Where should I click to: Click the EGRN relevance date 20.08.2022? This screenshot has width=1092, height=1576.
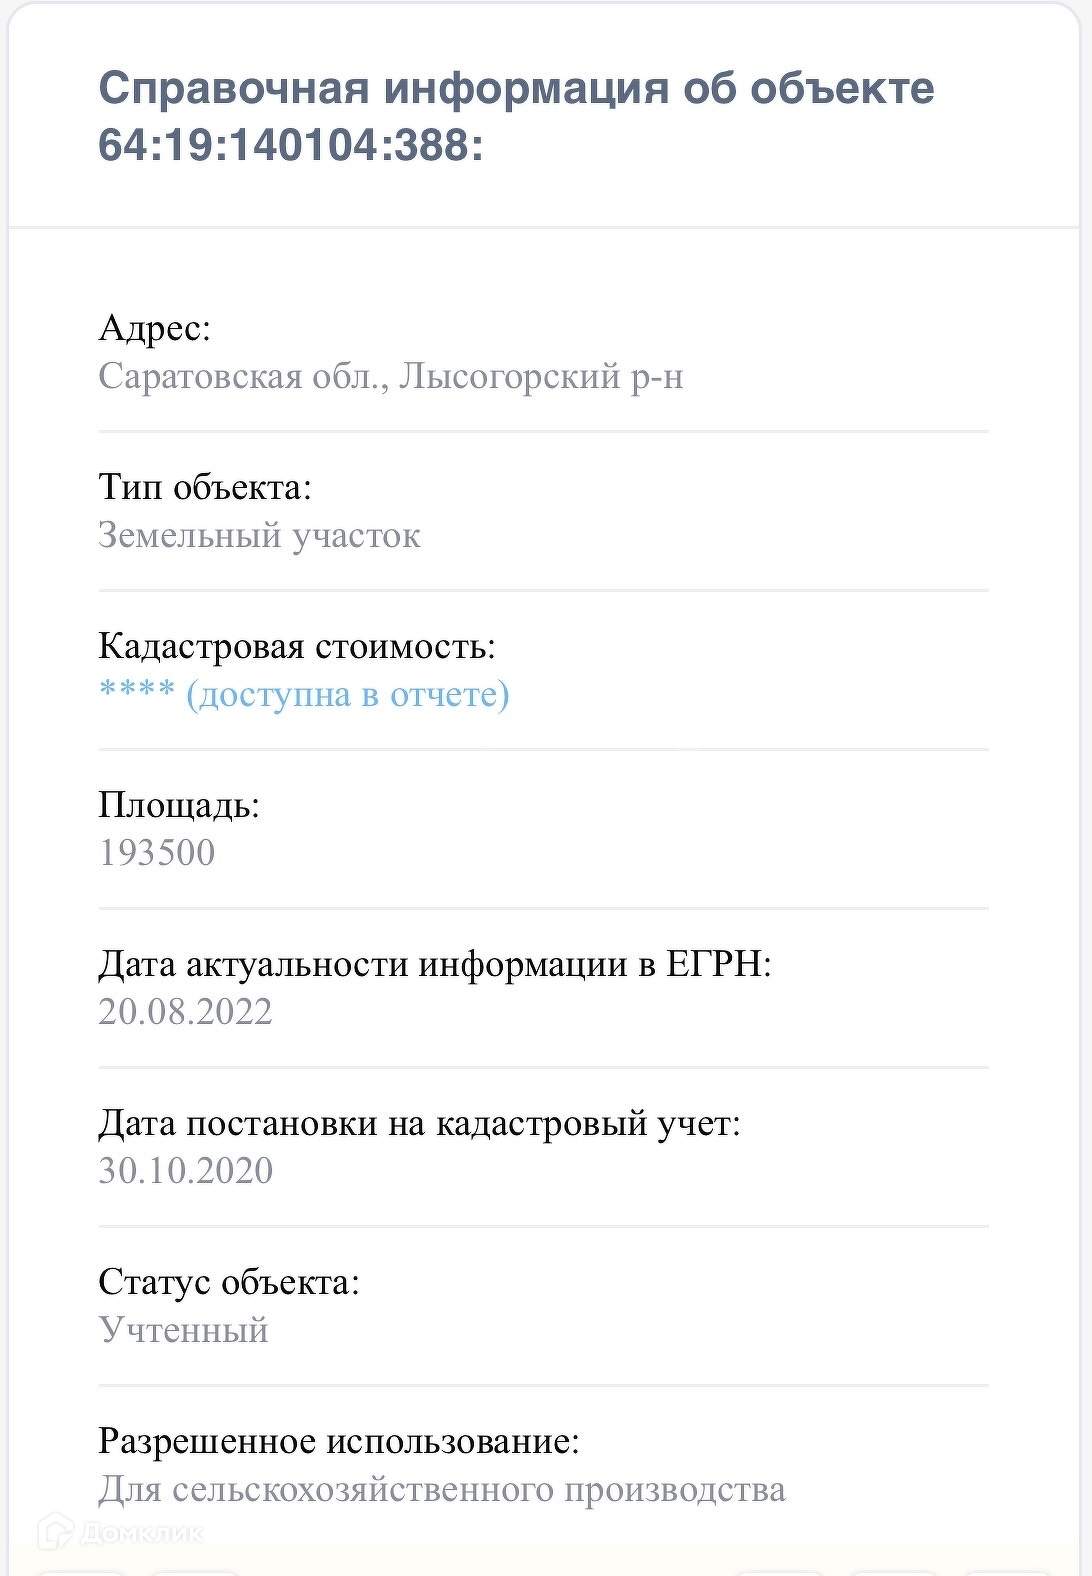click(x=185, y=1012)
